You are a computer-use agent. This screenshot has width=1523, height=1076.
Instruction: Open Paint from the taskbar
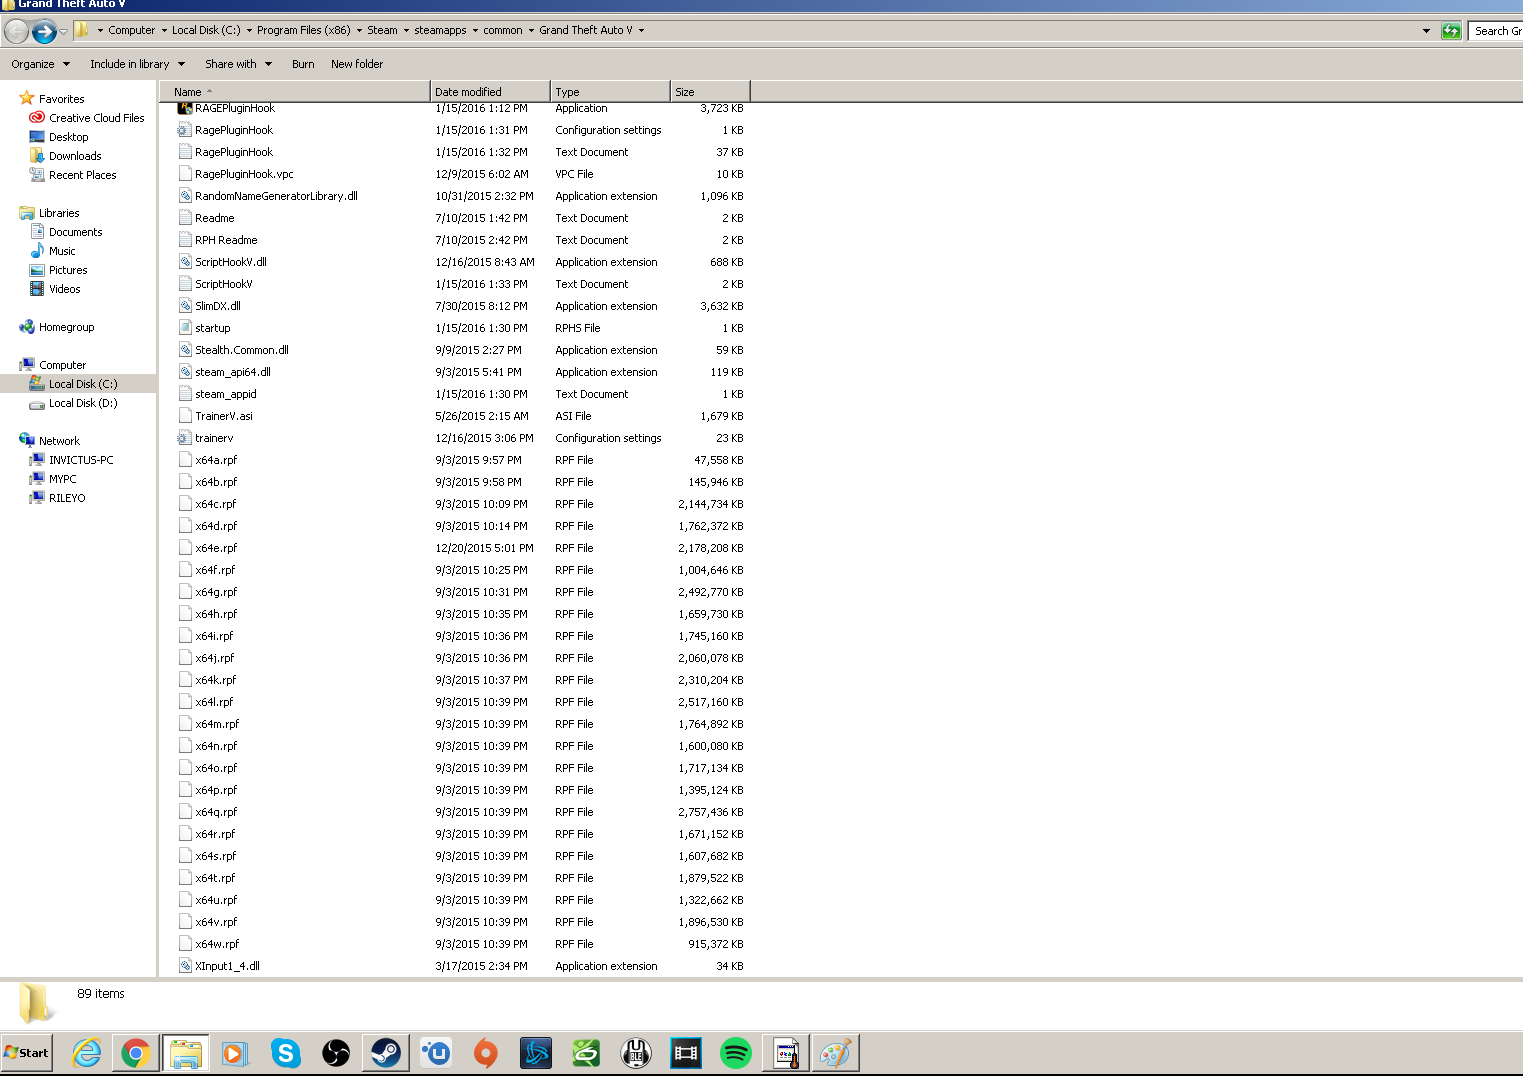click(x=835, y=1053)
